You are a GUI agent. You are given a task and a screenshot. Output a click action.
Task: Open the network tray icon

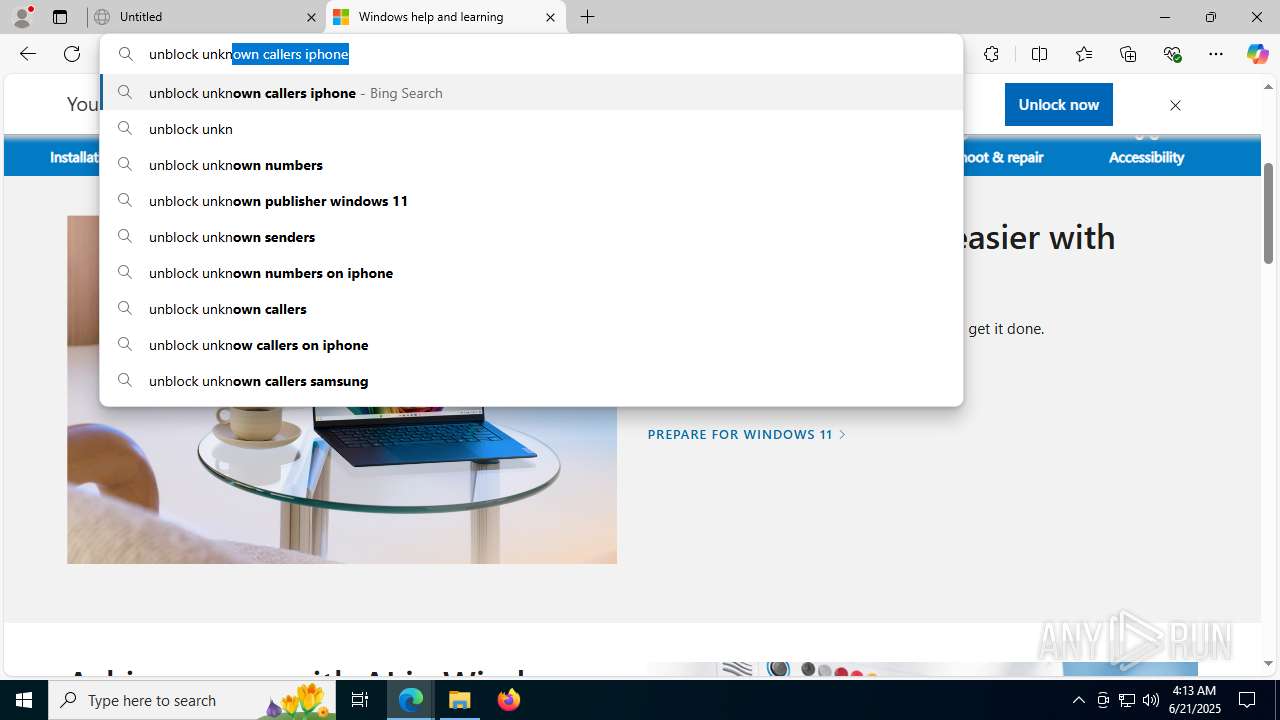pyautogui.click(x=1127, y=700)
